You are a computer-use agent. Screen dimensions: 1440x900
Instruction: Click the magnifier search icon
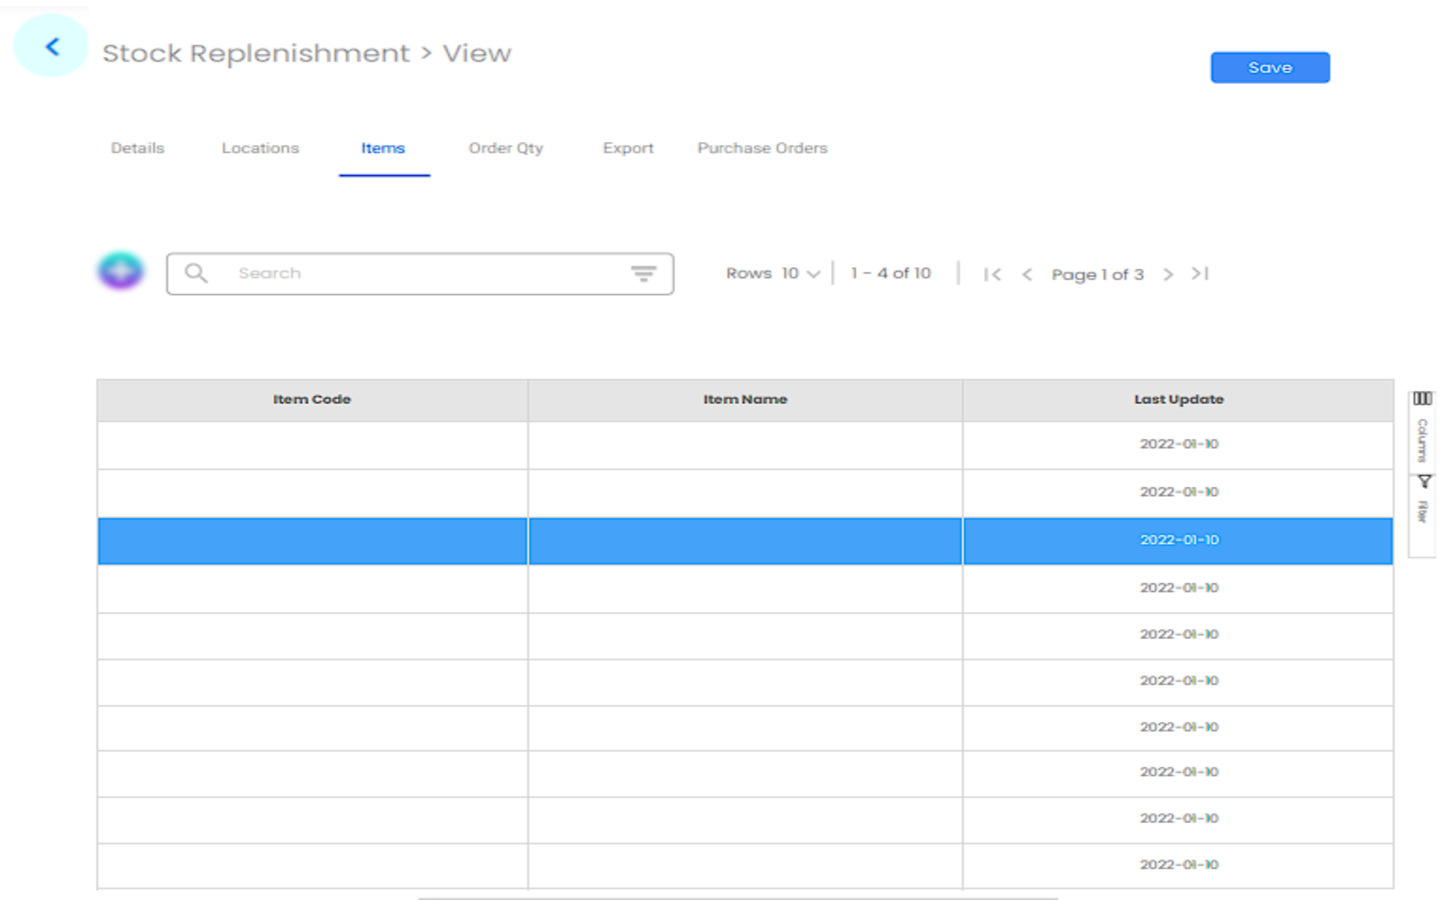click(196, 273)
